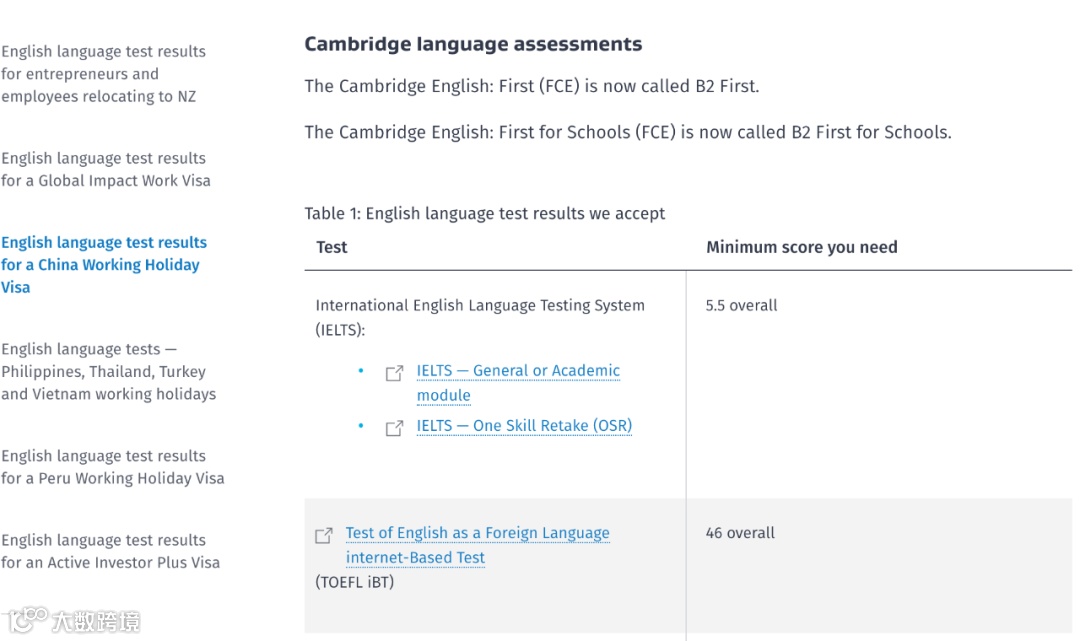
Task: Click the Table 1 caption text
Action: click(485, 213)
